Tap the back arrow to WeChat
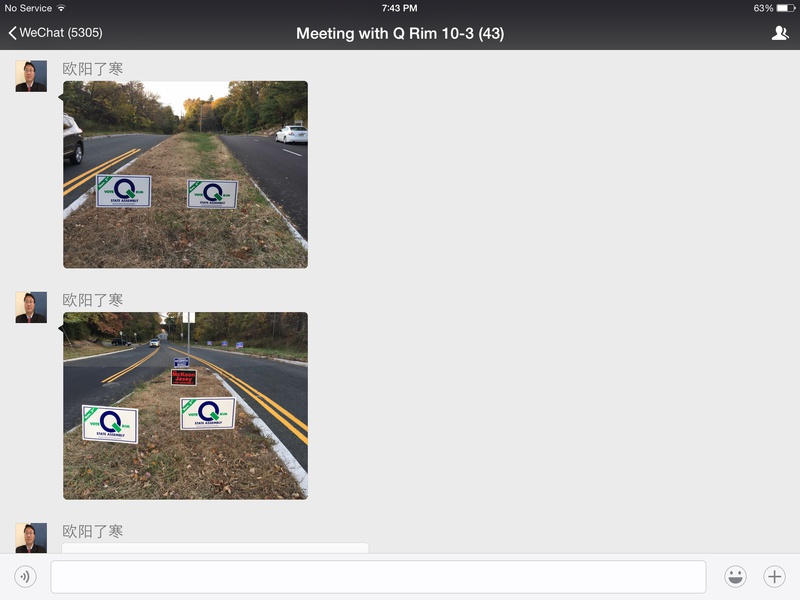Screen dimensions: 800x600 pyautogui.click(x=12, y=33)
